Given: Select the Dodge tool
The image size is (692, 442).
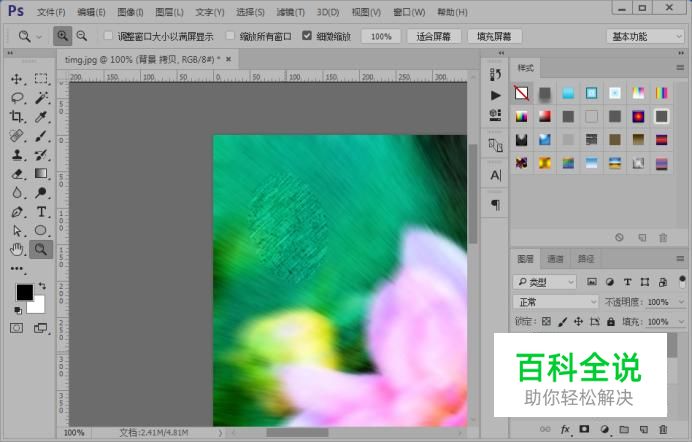Looking at the screenshot, I should pyautogui.click(x=41, y=192).
